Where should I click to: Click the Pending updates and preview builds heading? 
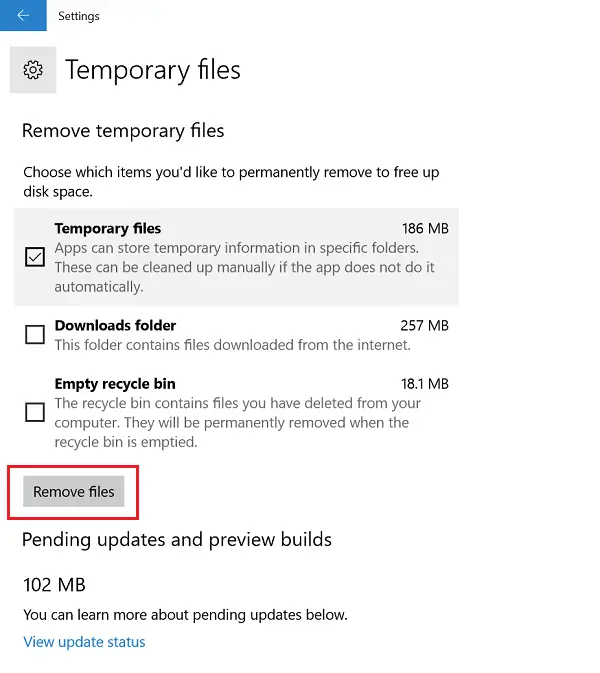177,540
